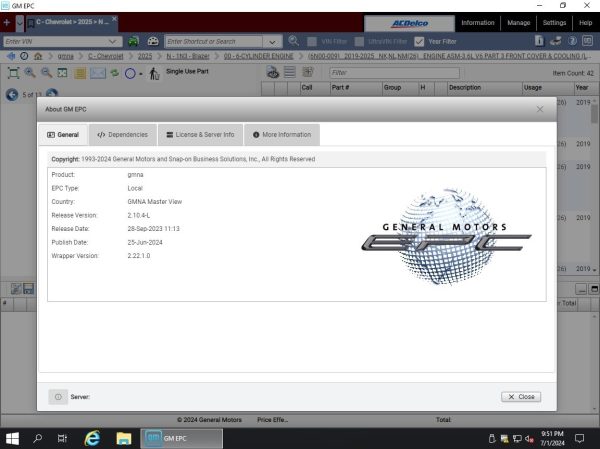Open the Settings menu
This screenshot has width=600, height=449.
click(554, 23)
